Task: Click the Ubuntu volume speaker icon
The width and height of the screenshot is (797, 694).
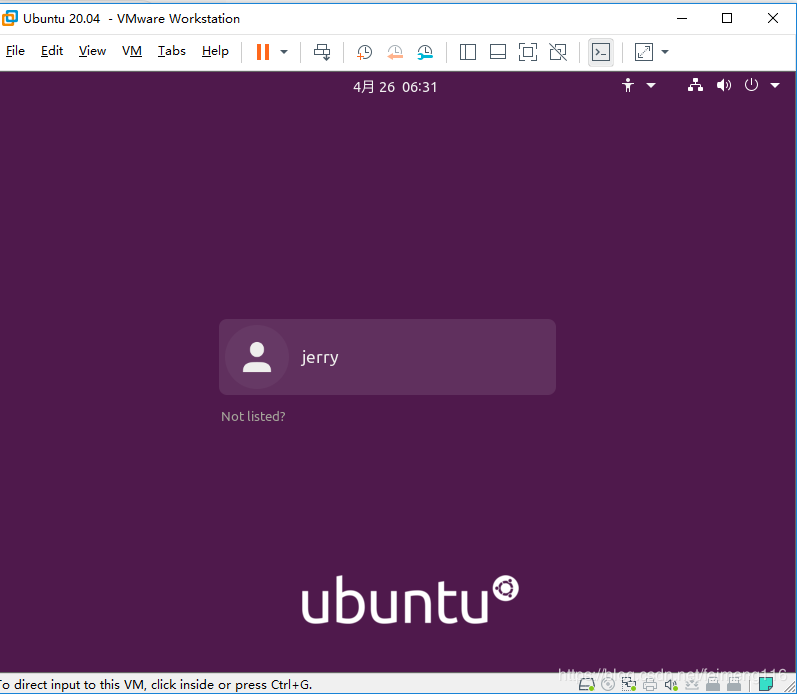Action: tap(724, 86)
